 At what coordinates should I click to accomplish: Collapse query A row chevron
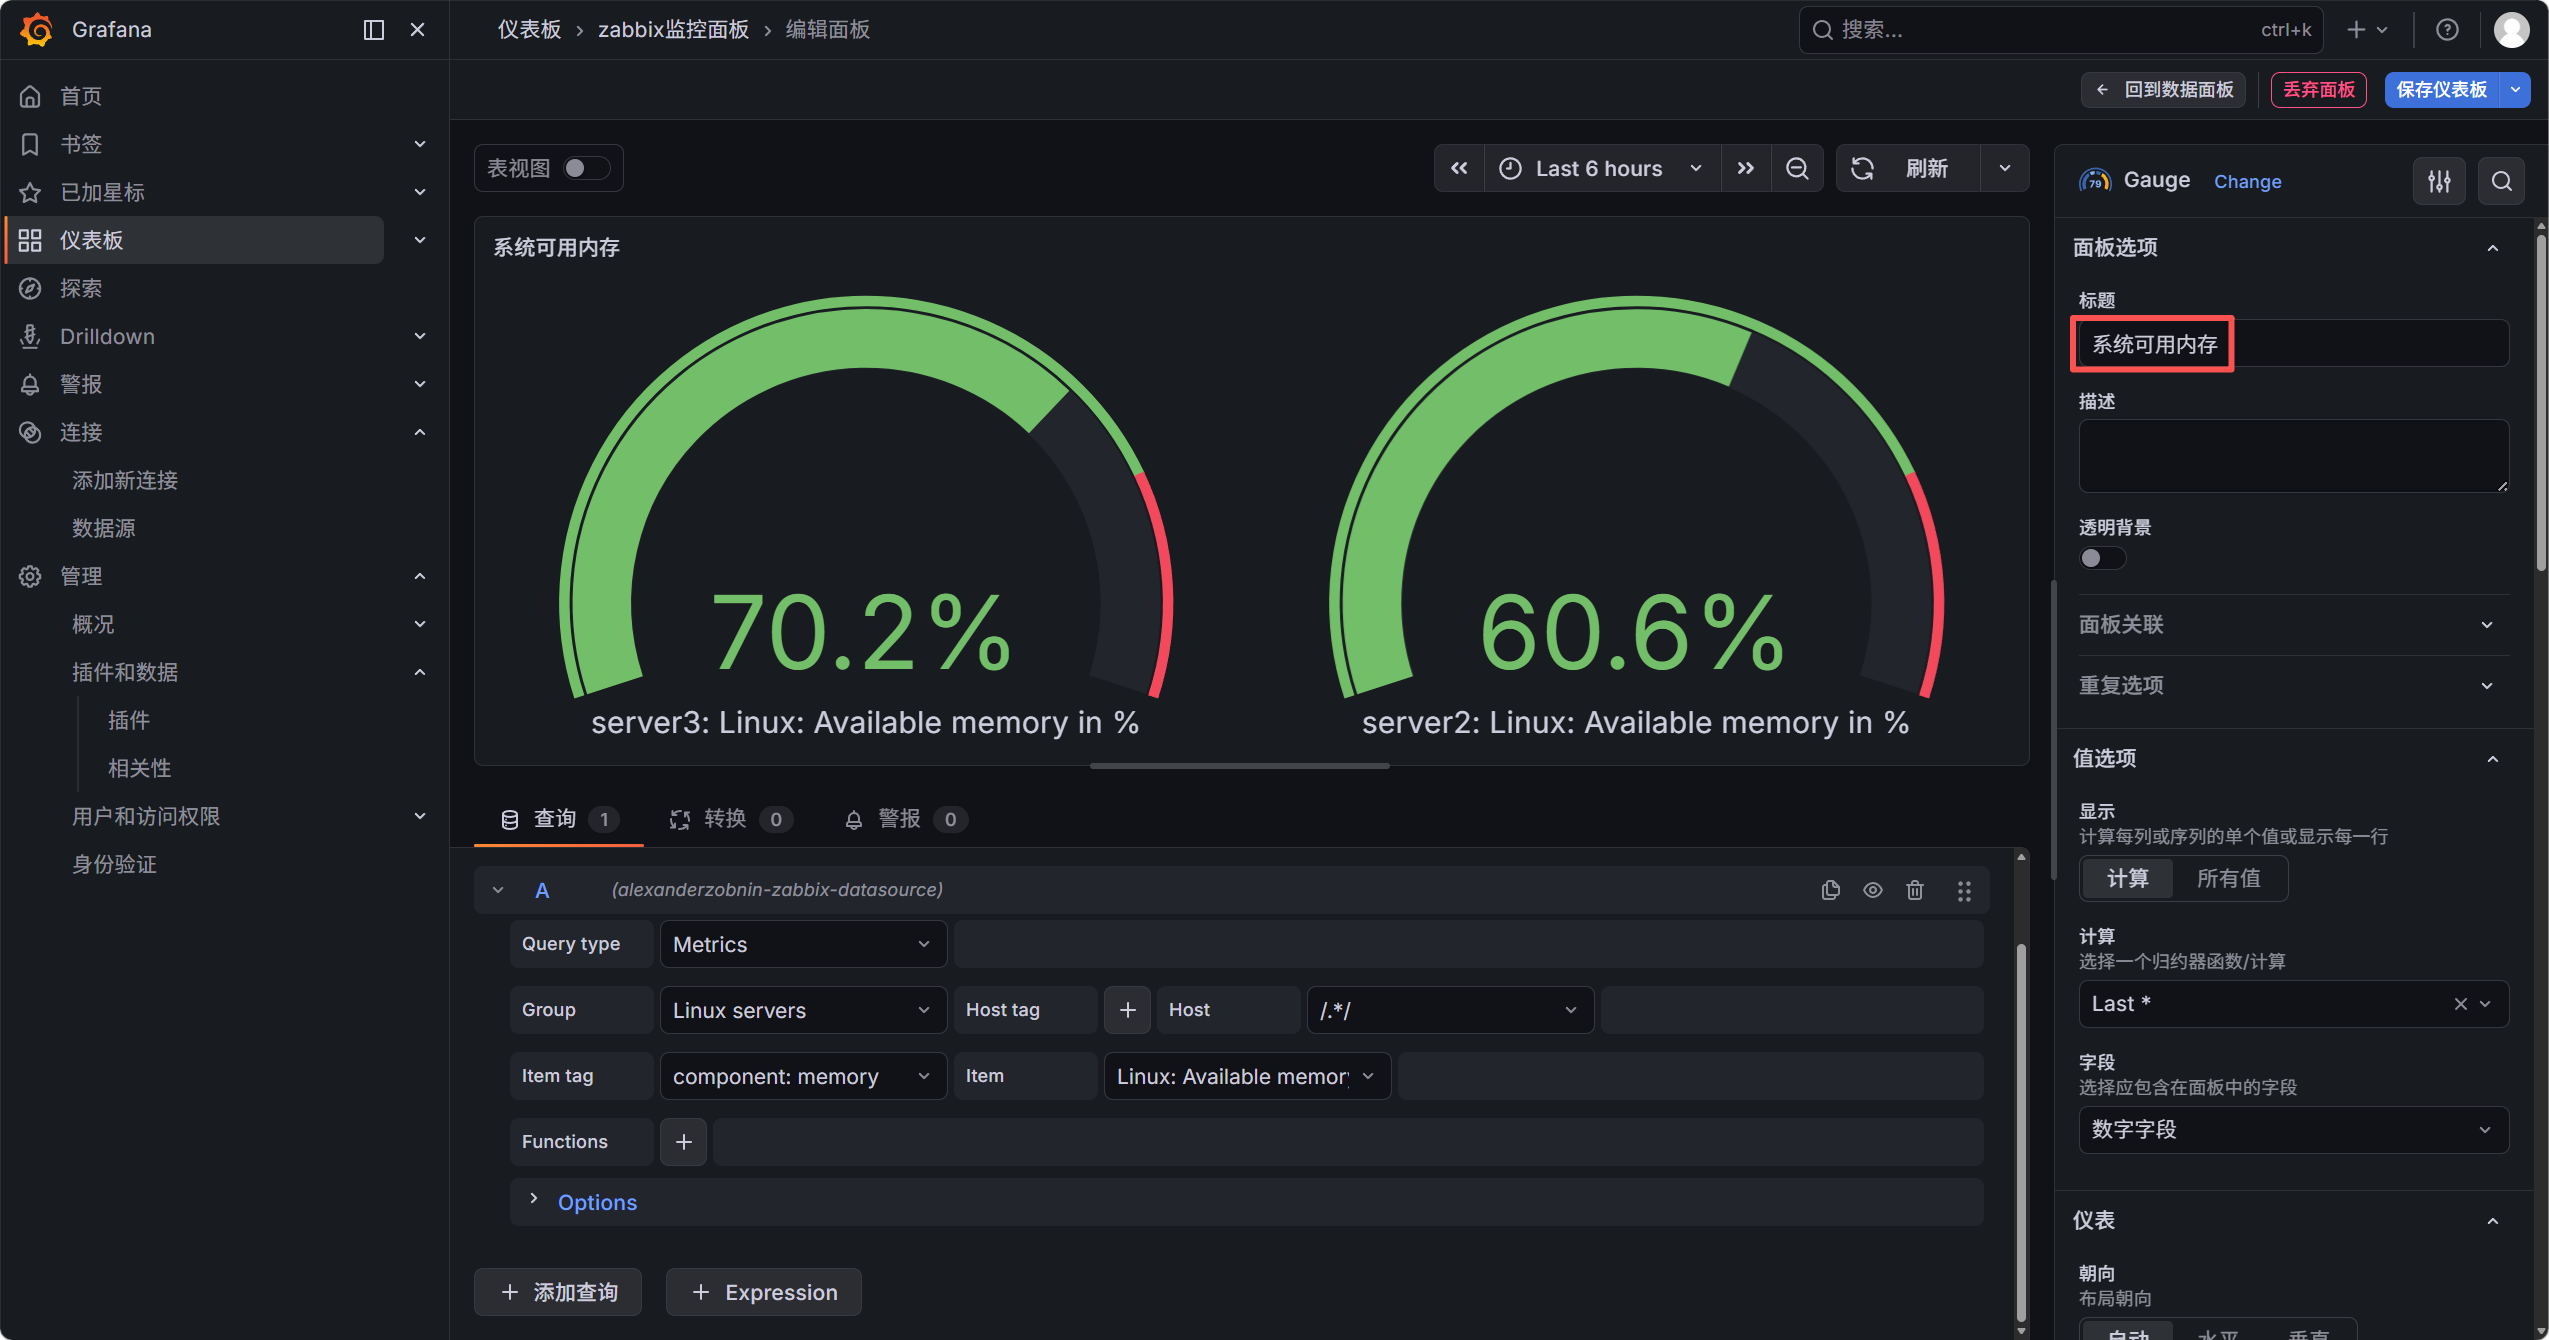pyautogui.click(x=498, y=890)
